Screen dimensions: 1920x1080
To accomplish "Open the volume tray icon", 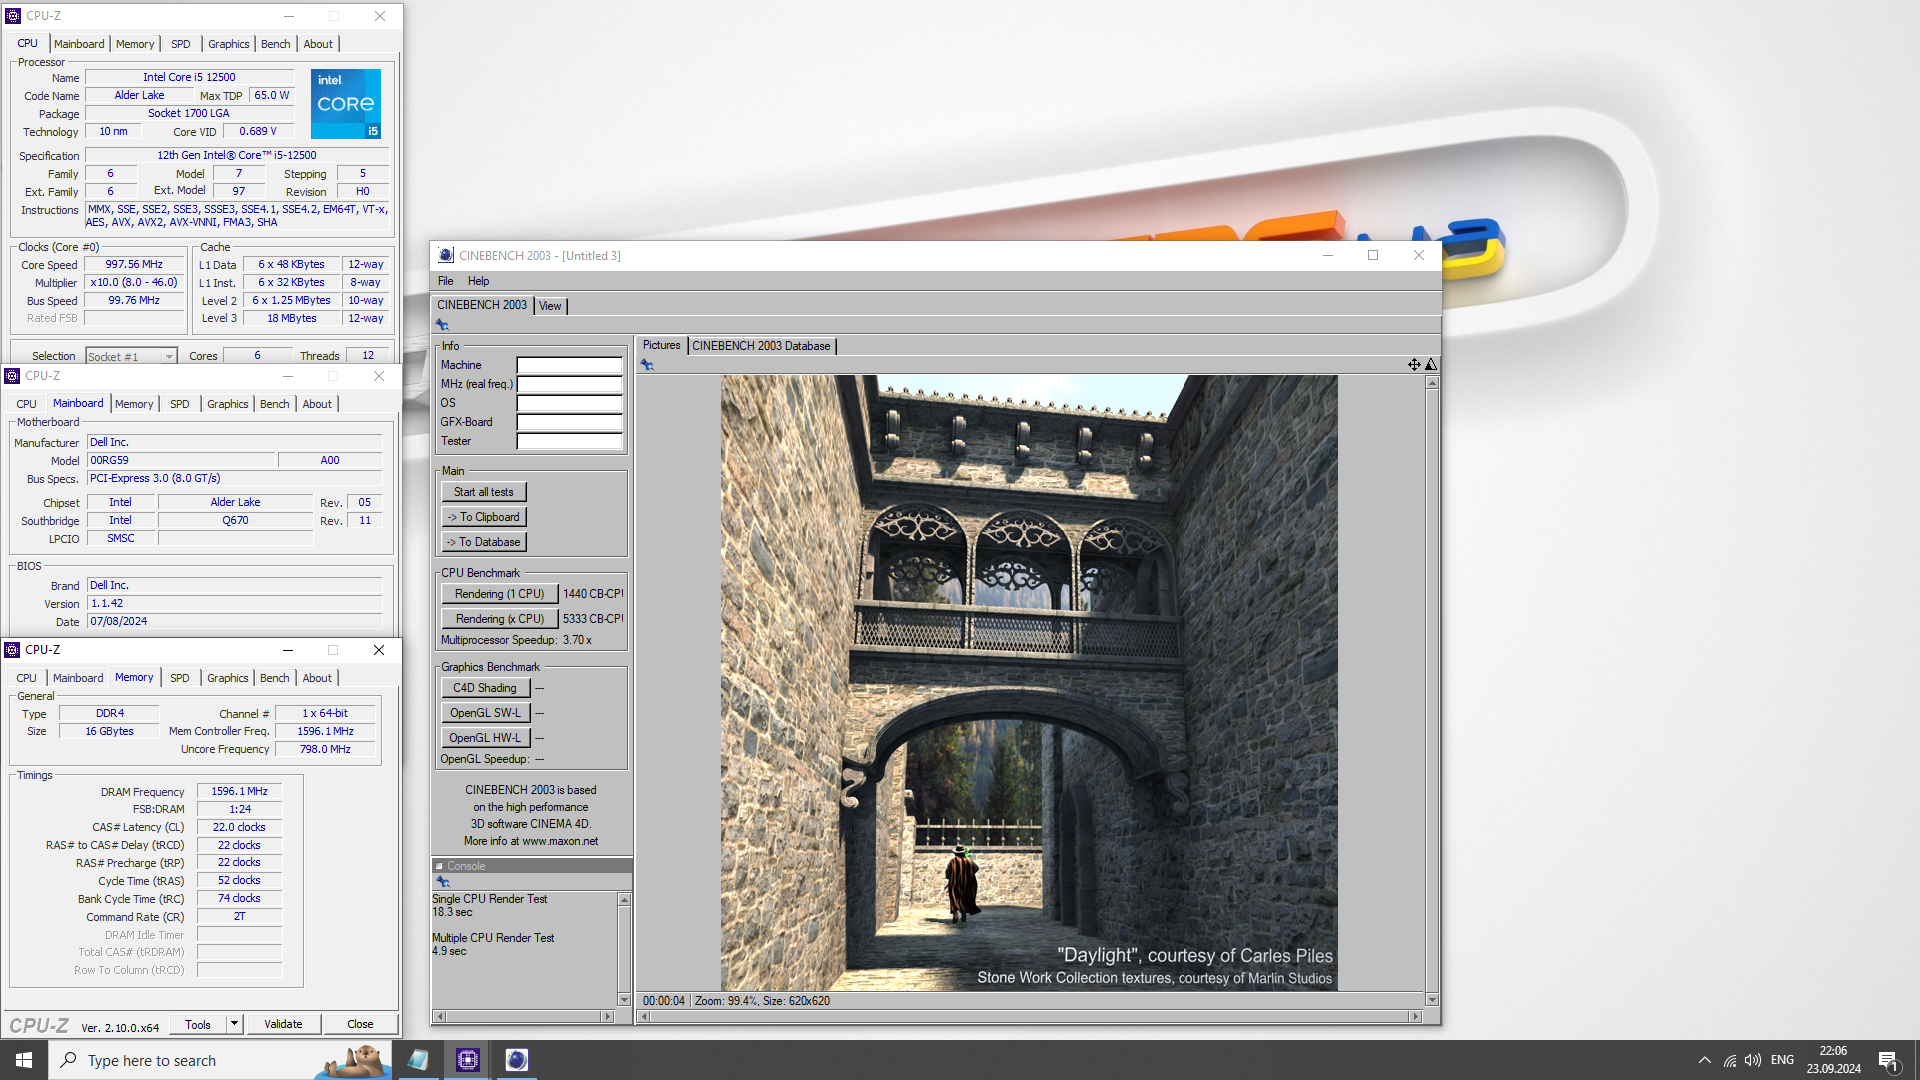I will [1753, 1060].
